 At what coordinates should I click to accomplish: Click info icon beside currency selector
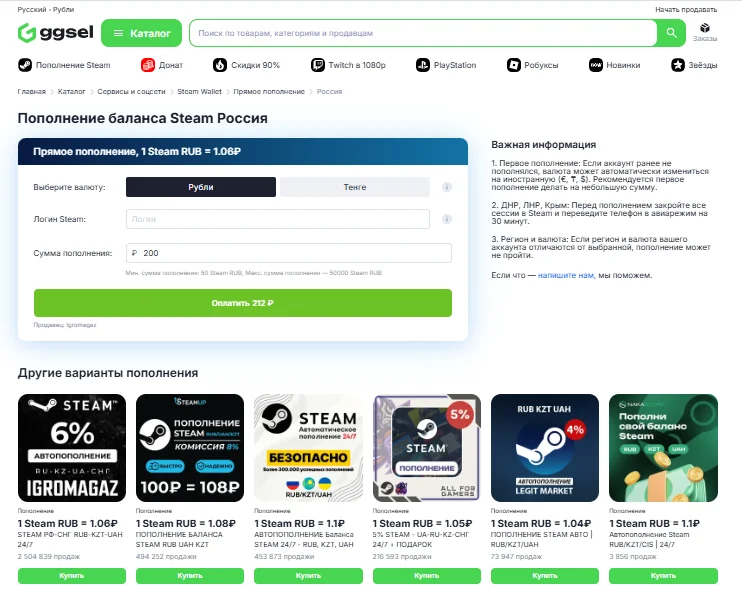tap(447, 187)
